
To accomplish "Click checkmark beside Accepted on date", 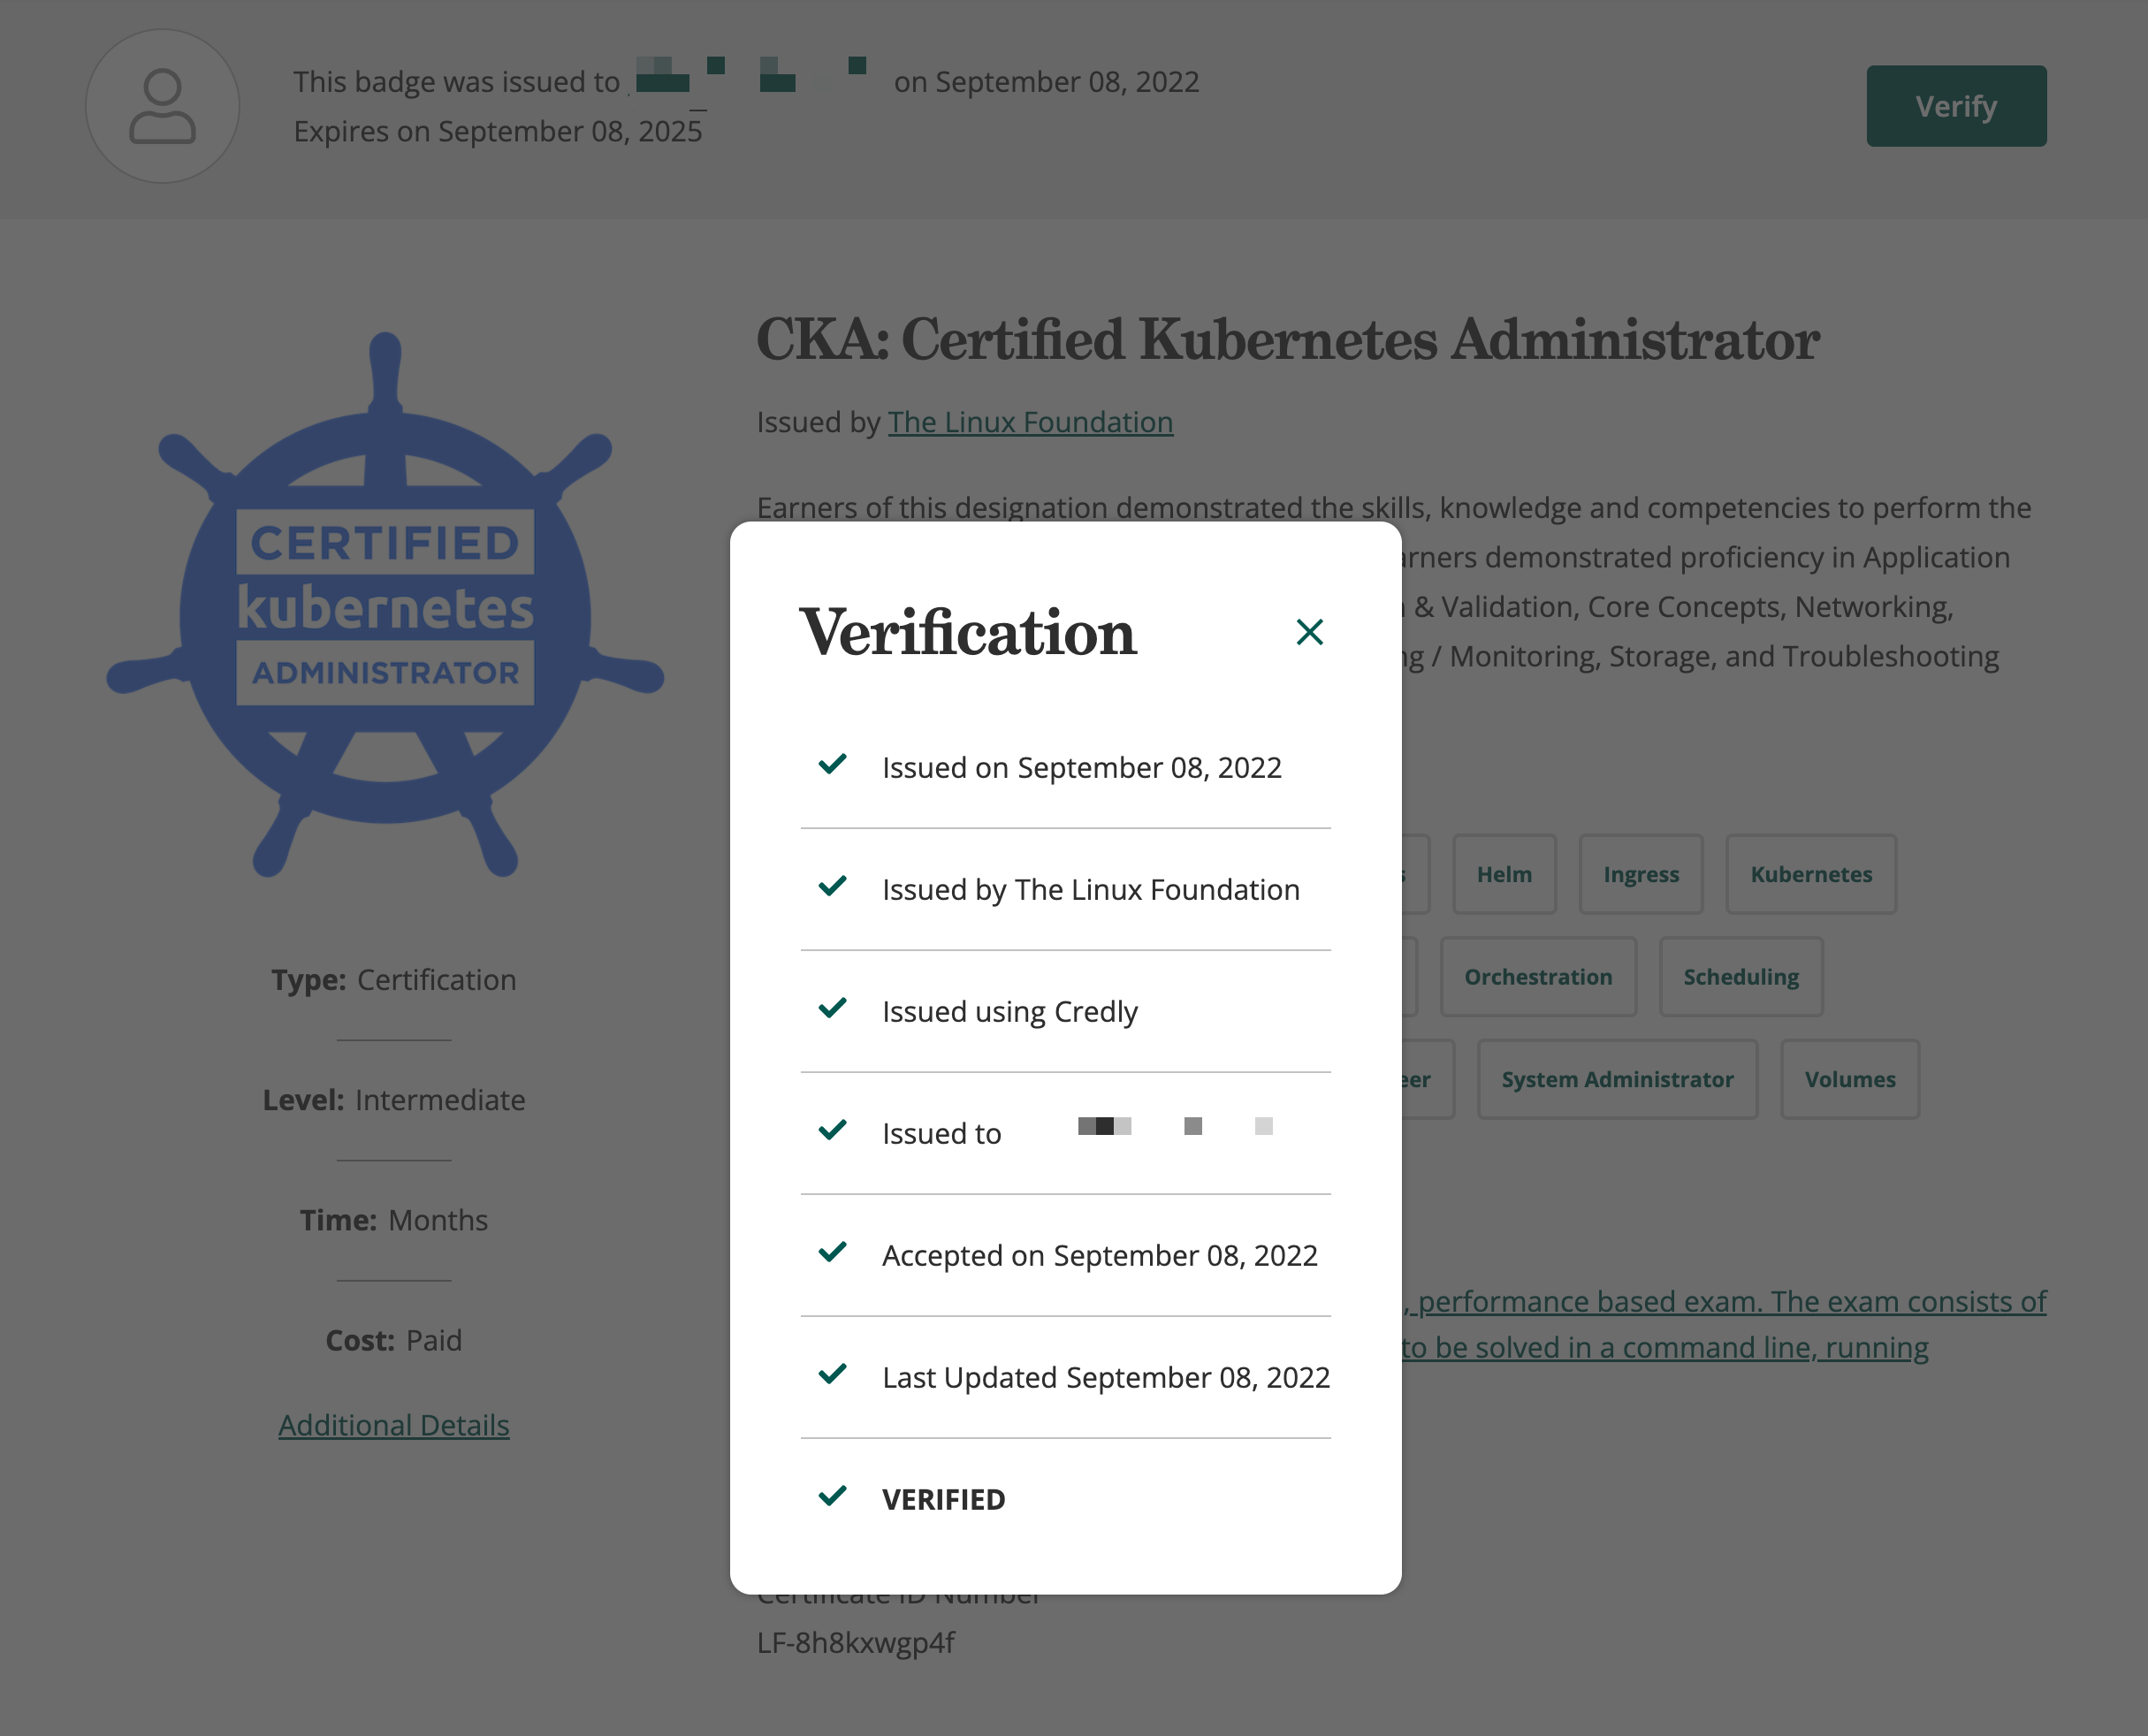I will 832,1253.
